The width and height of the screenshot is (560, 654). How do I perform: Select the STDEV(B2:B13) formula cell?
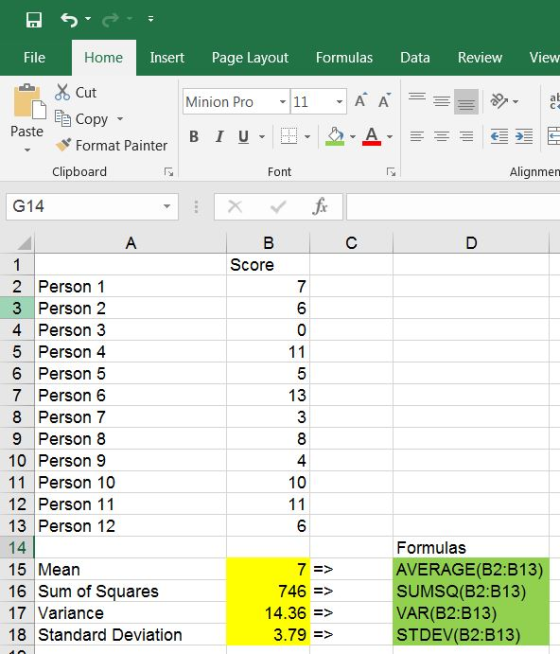[471, 635]
